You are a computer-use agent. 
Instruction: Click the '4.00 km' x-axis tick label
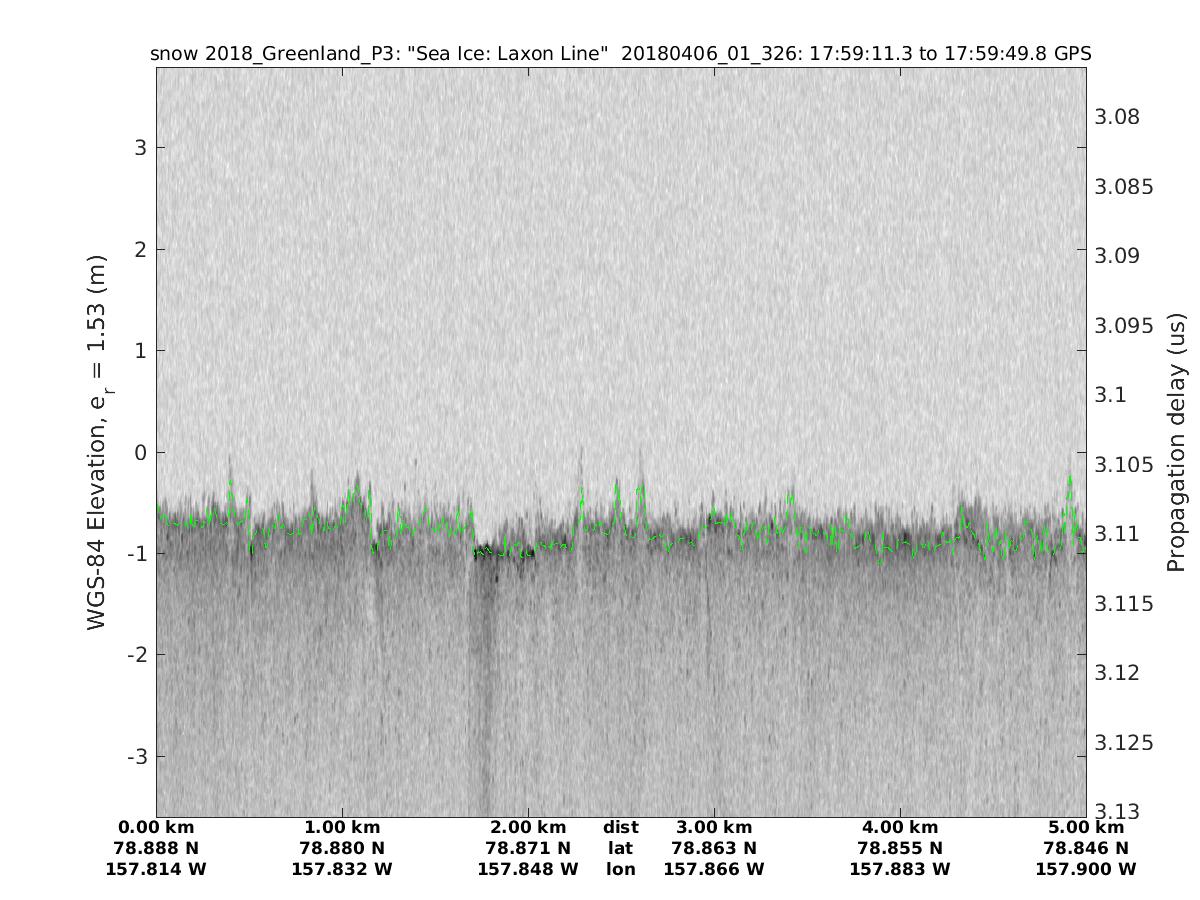(x=900, y=828)
